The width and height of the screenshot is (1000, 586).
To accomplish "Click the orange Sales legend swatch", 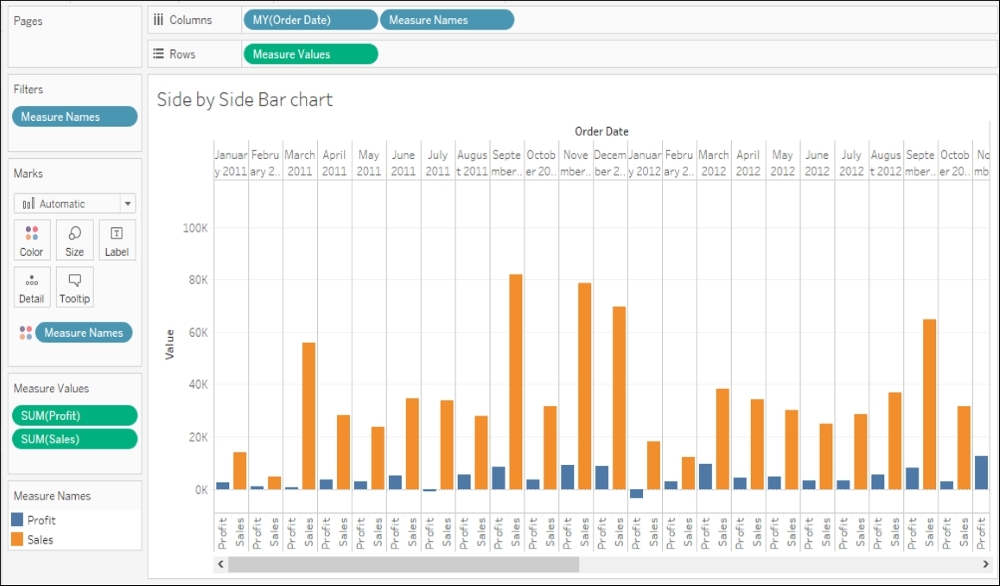I will [17, 539].
